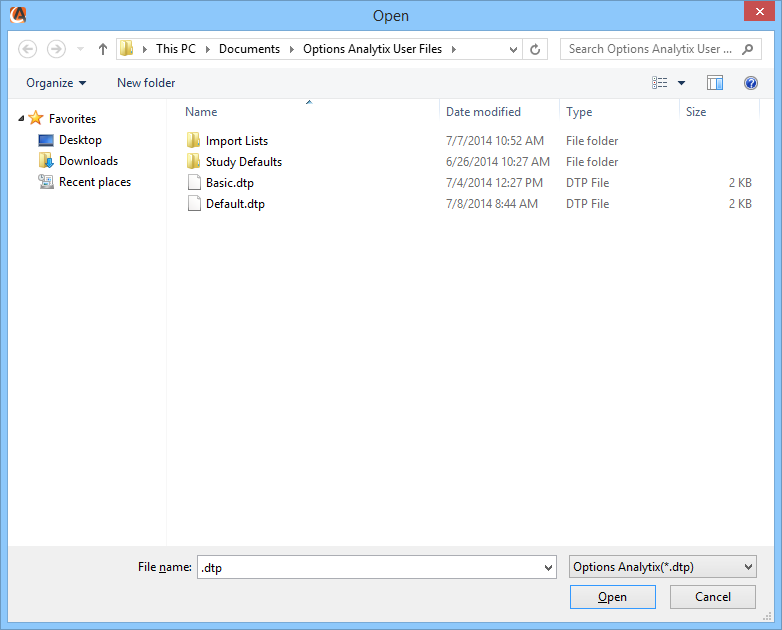Screen dimensions: 782x630
Task: Click the Options Analytix app icon in title bar
Action: point(18,15)
